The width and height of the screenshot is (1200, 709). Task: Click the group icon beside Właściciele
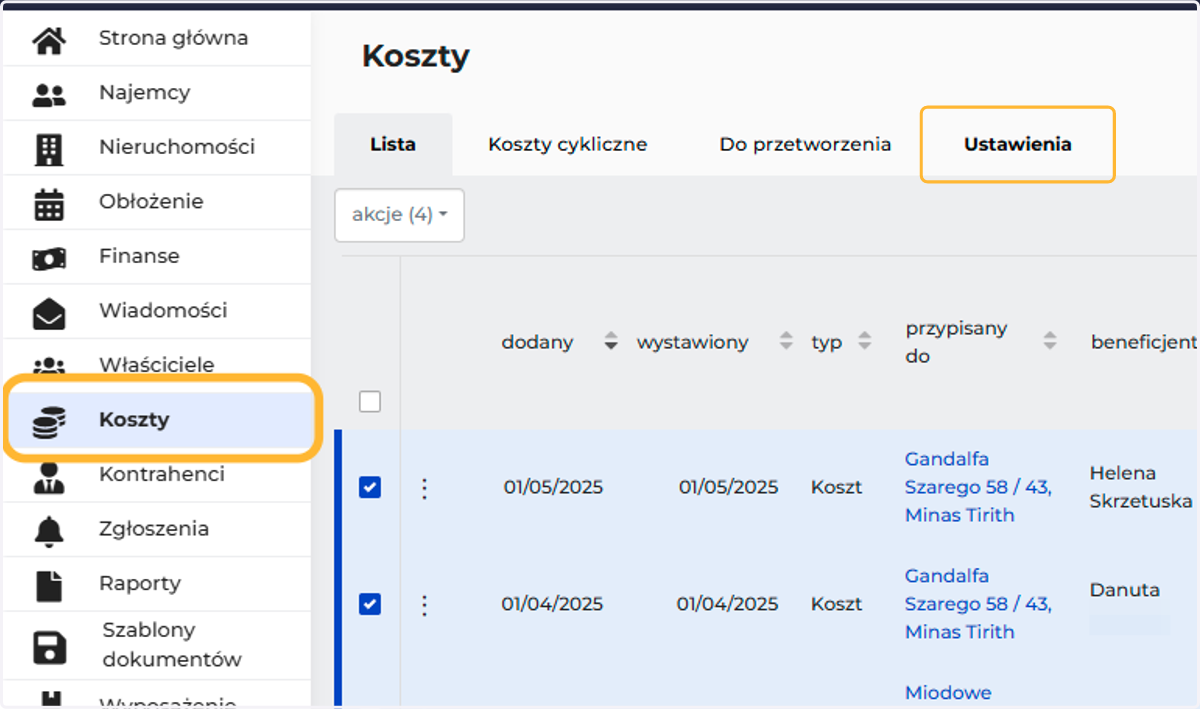click(49, 366)
